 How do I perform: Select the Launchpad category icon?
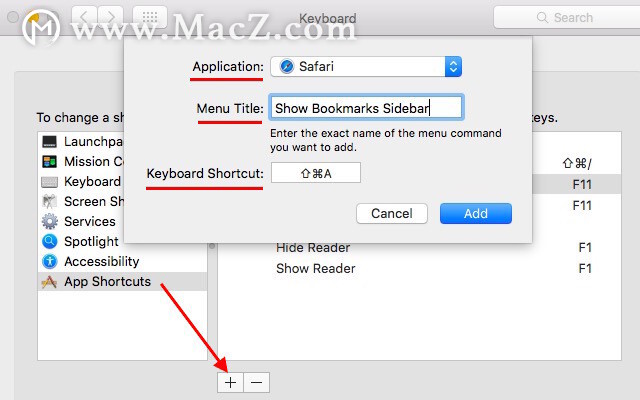(49, 142)
